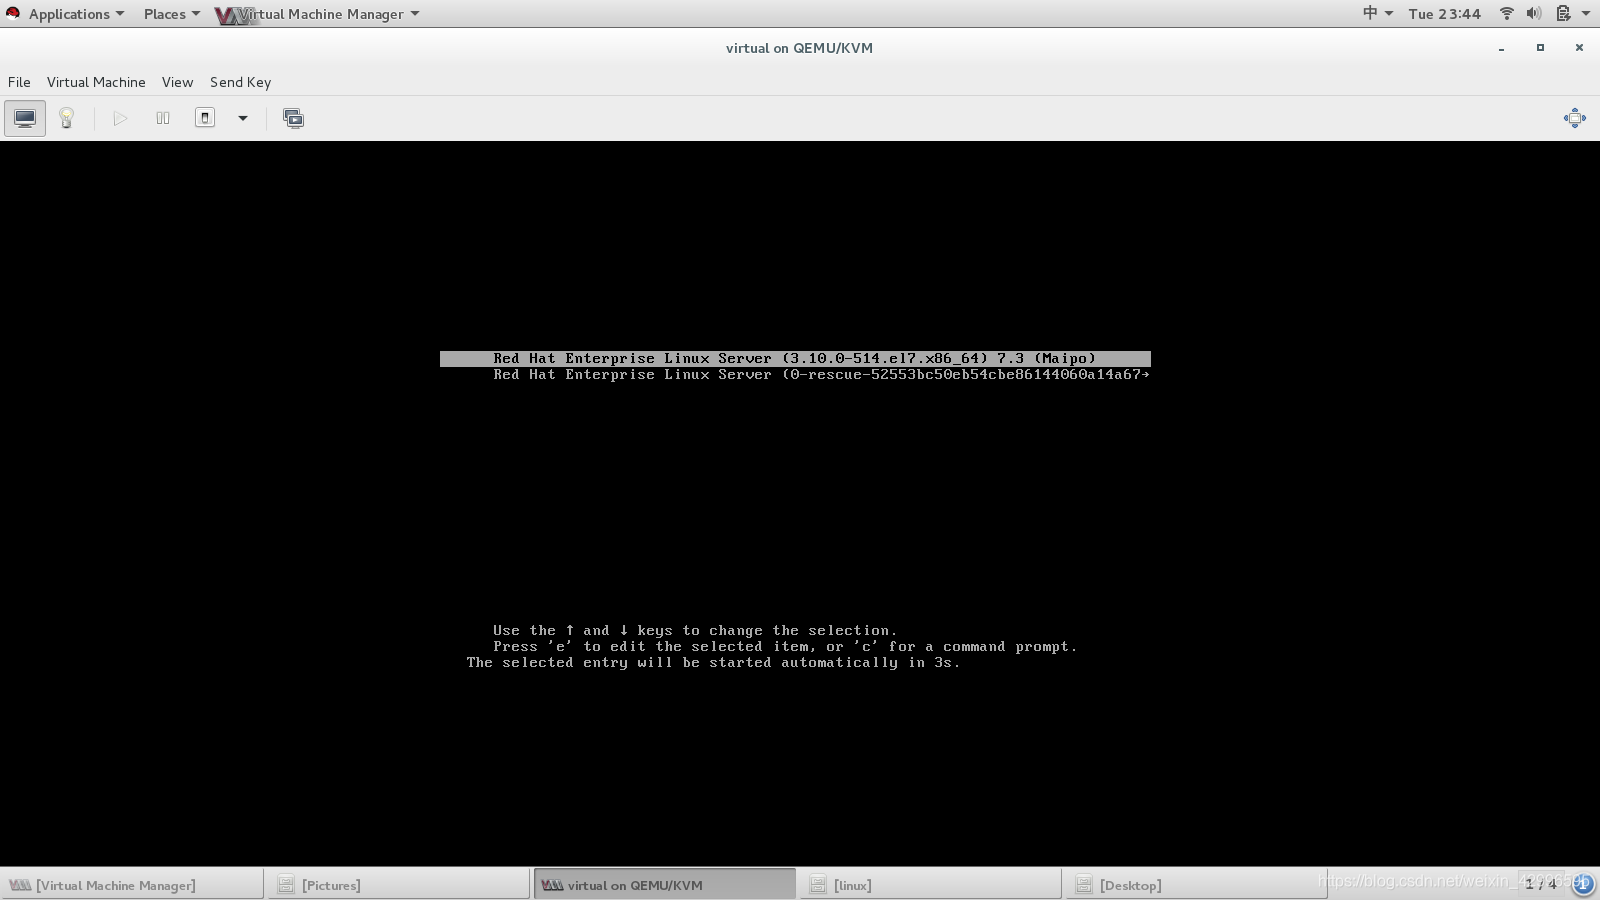Viewport: 1600px width, 900px height.
Task: Minimize the QEMU/KVM window
Action: click(1501, 48)
